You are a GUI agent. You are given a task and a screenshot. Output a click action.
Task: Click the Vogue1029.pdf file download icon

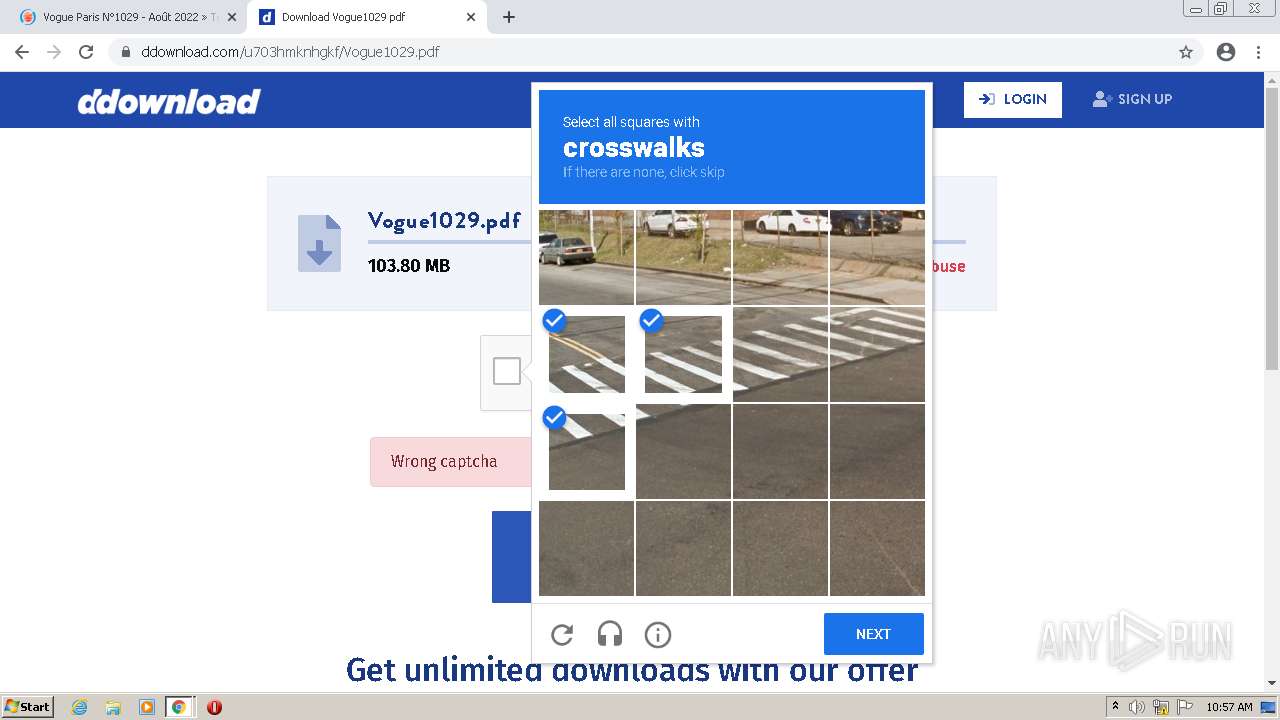tap(319, 243)
